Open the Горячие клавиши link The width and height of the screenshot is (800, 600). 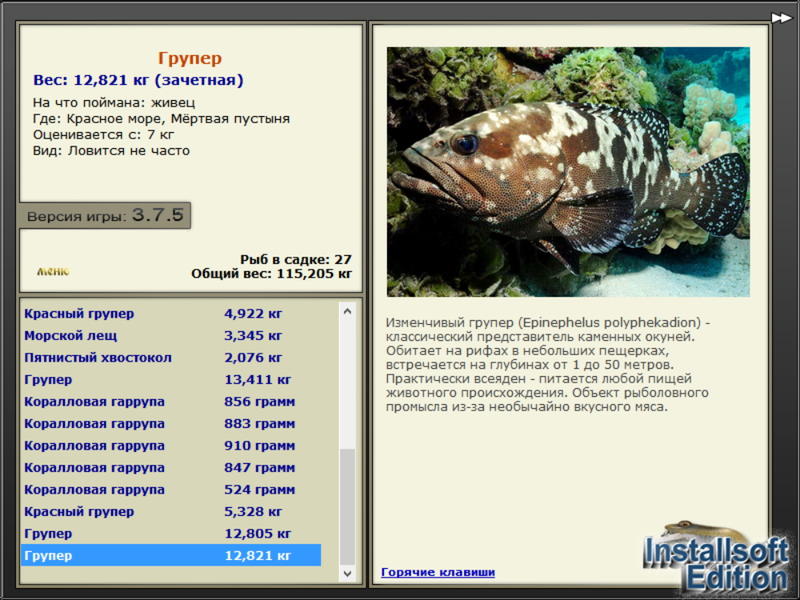437,572
